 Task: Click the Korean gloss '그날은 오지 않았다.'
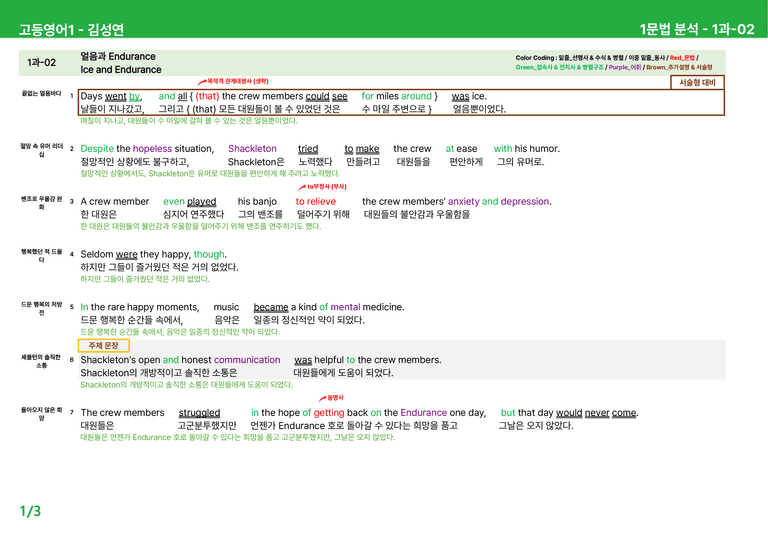pyautogui.click(x=536, y=426)
